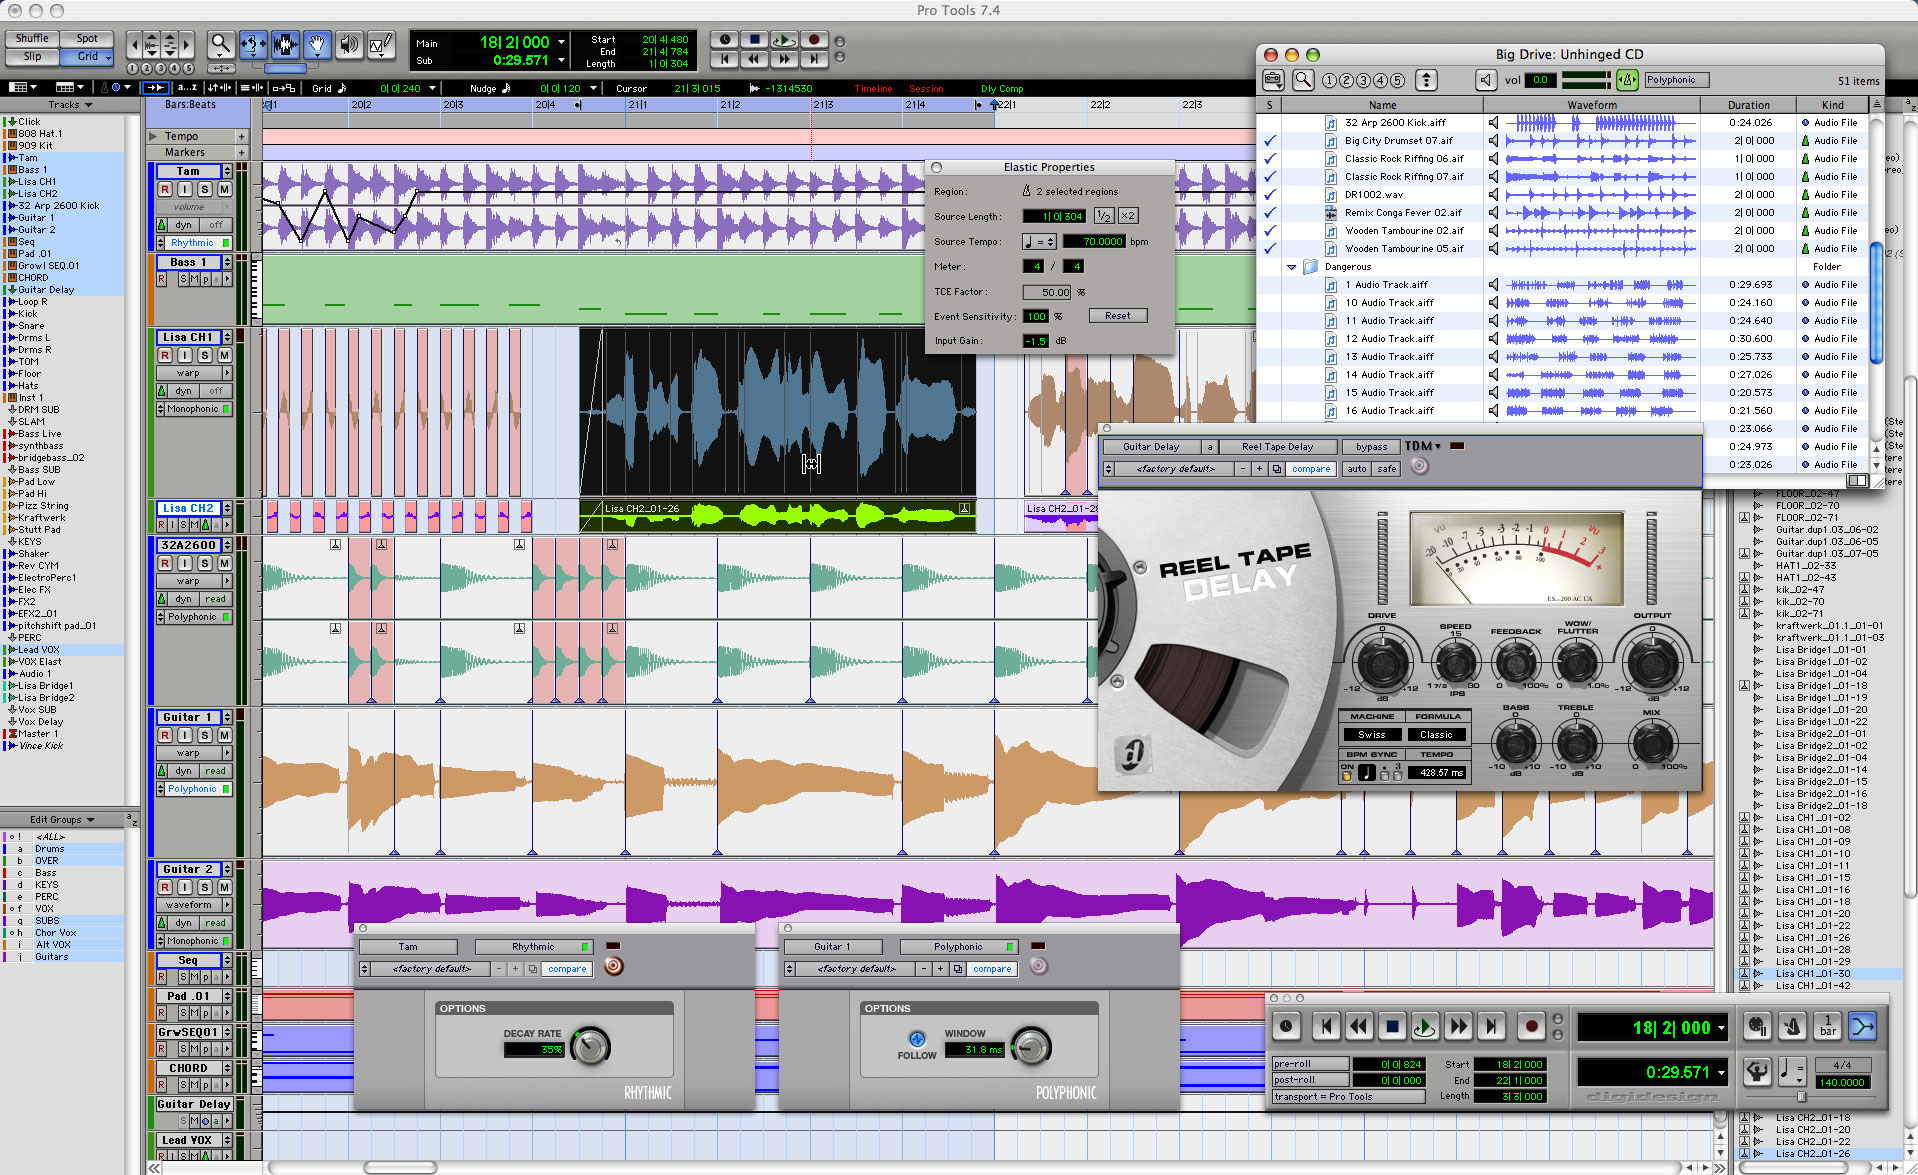The width and height of the screenshot is (1918, 1175).
Task: Click the Kind column header
Action: tap(1832, 105)
